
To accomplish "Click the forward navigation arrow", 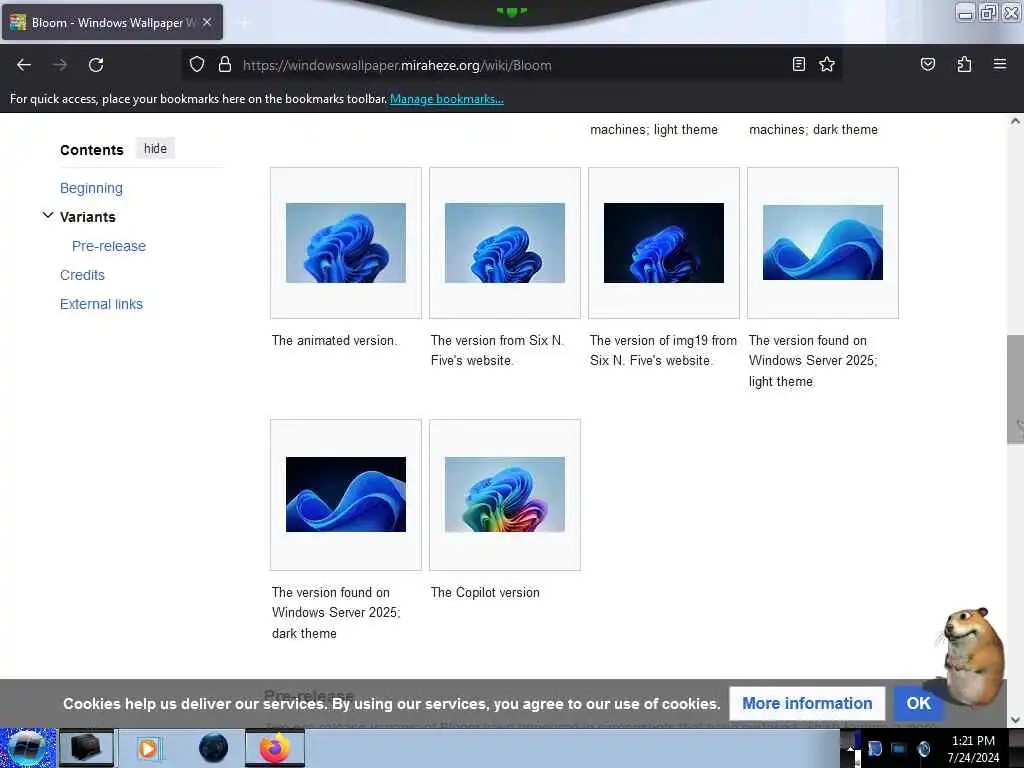I will tap(60, 65).
